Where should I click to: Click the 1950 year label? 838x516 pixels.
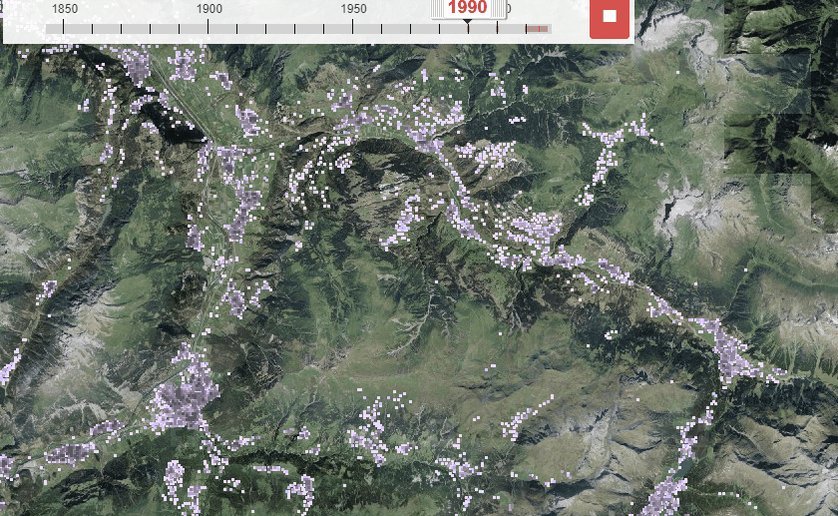point(353,9)
